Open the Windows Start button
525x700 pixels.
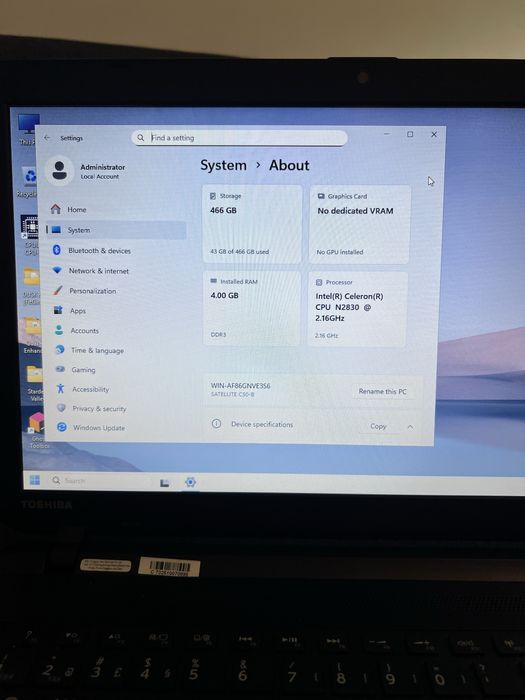[x=35, y=480]
